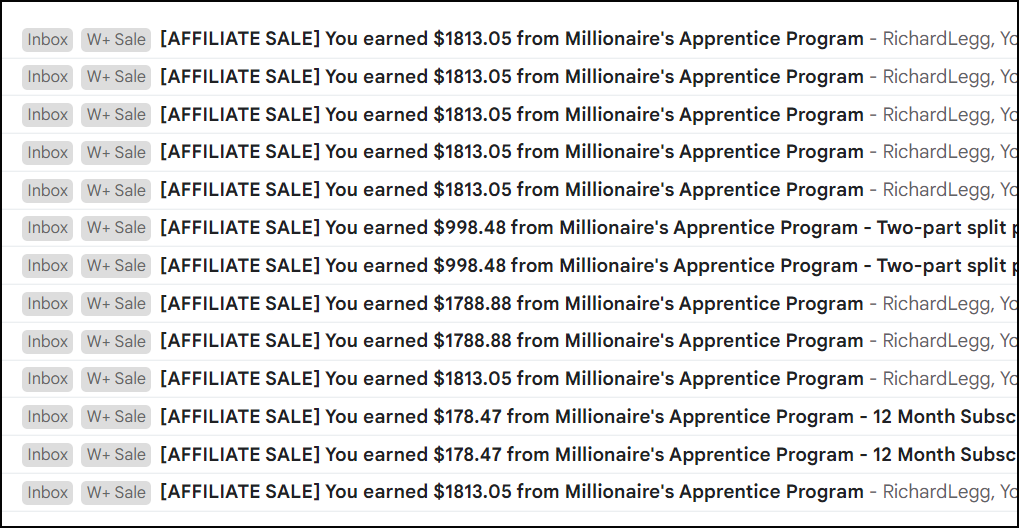
Task: Open the first $178.47 12 Month Subscription email
Action: coord(511,416)
